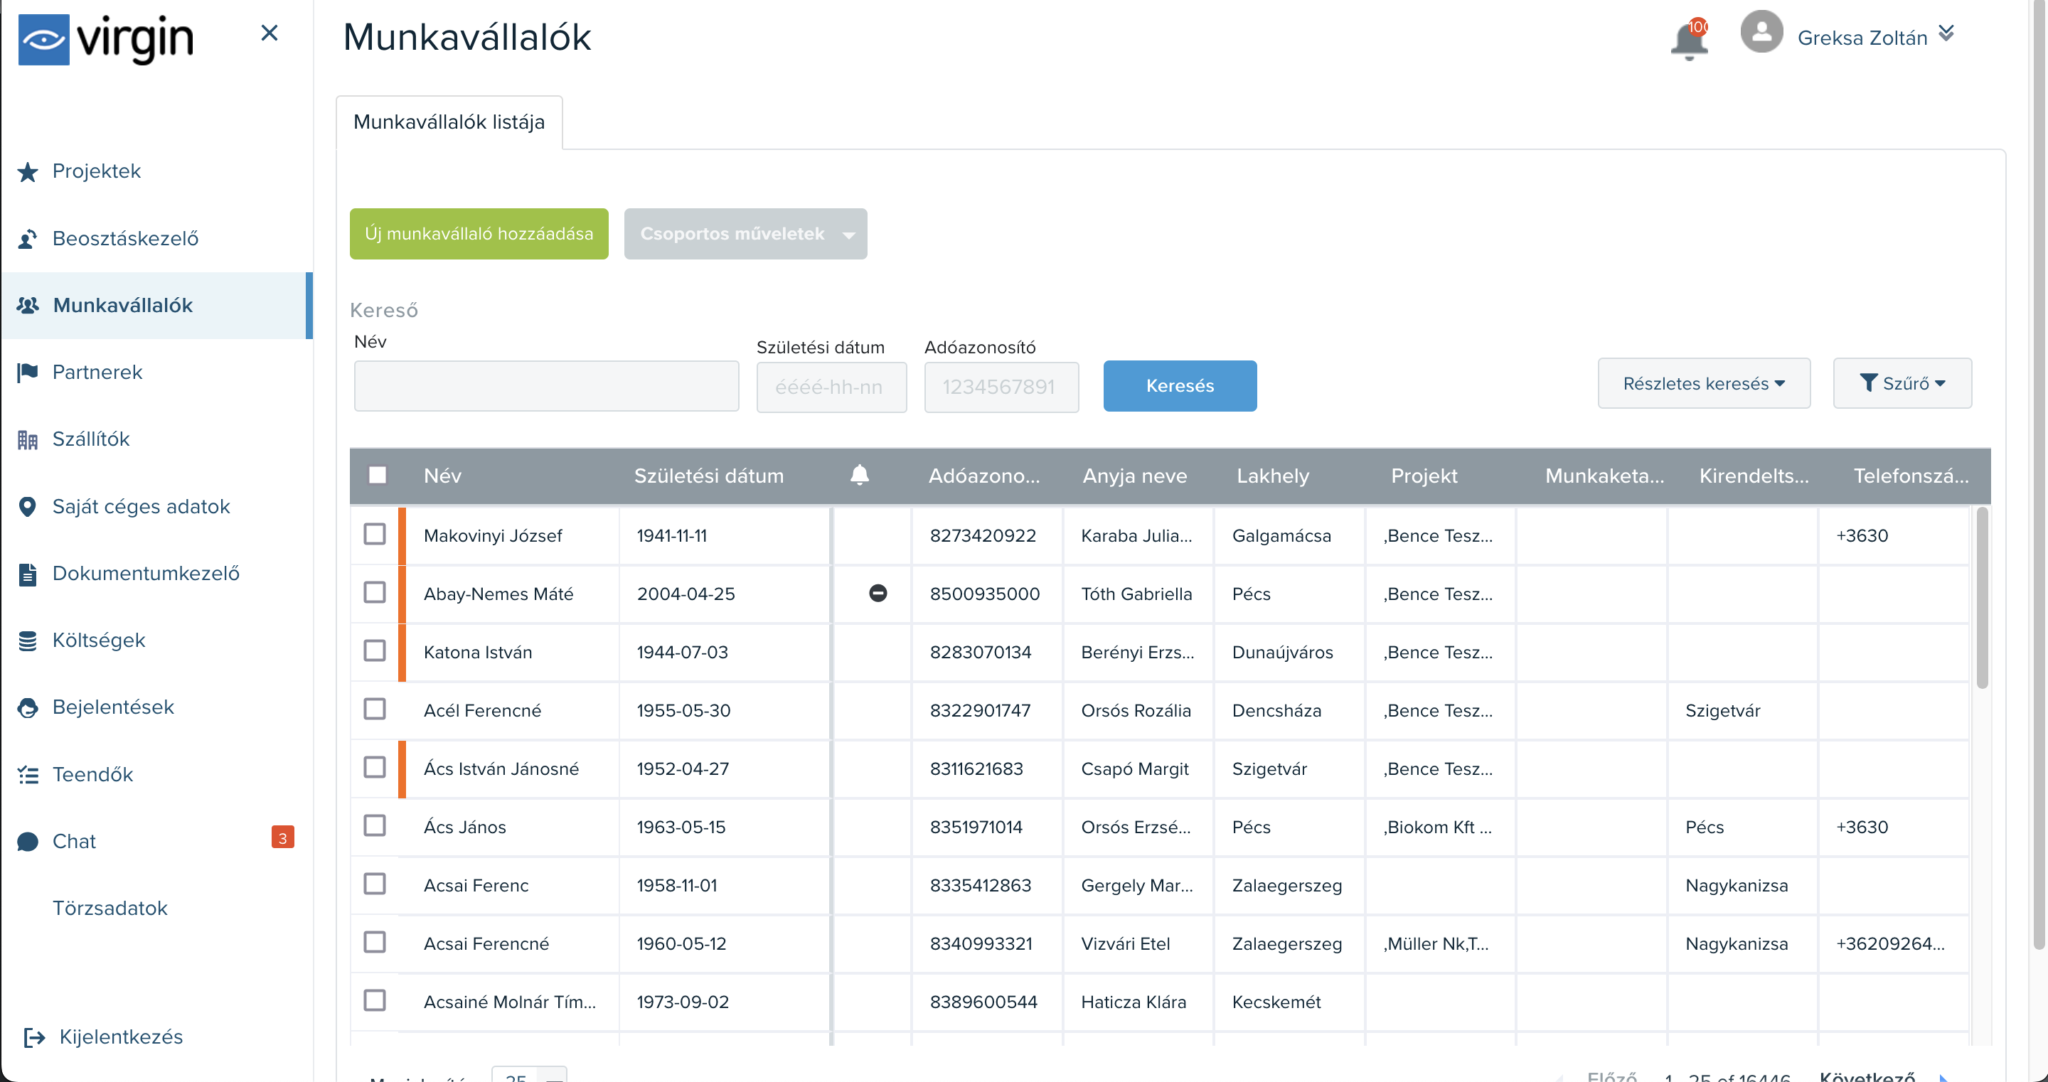The image size is (2048, 1082).
Task: Click the Kijelentkezés logout icon
Action: [x=34, y=1037]
